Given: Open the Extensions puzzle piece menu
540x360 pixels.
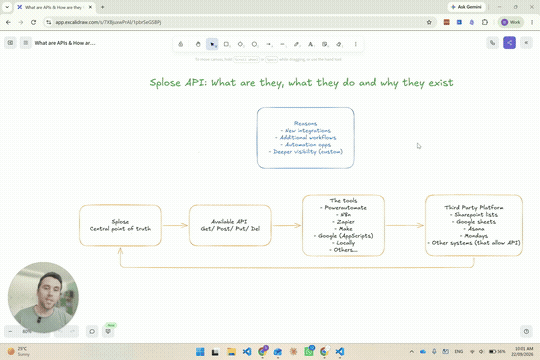Looking at the screenshot, I should [x=485, y=22].
